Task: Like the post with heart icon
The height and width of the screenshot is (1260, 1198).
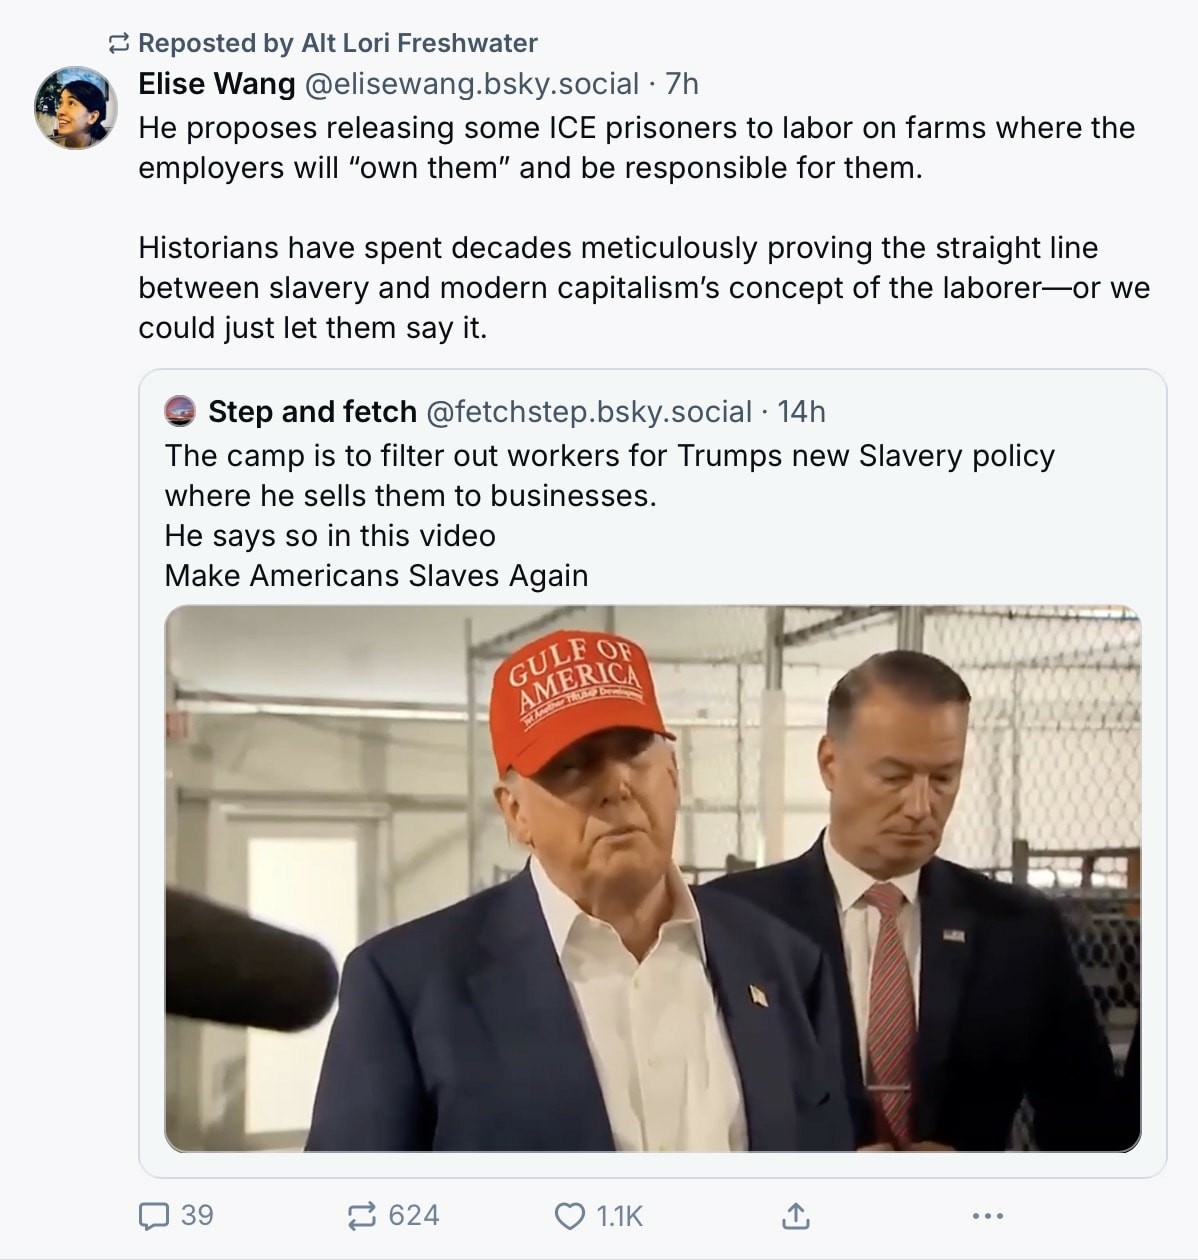Action: point(569,1216)
